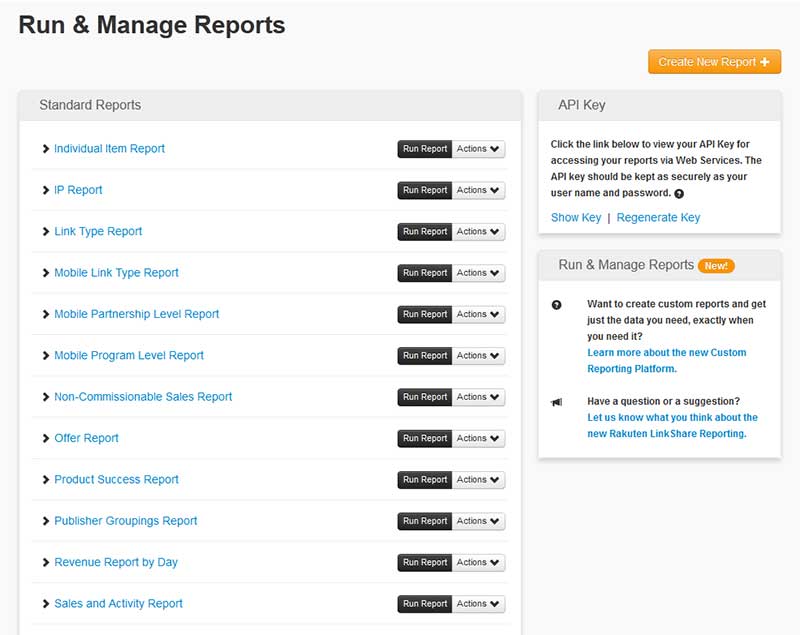
Task: Open the Publisher Groupings Report link
Action: click(125, 521)
